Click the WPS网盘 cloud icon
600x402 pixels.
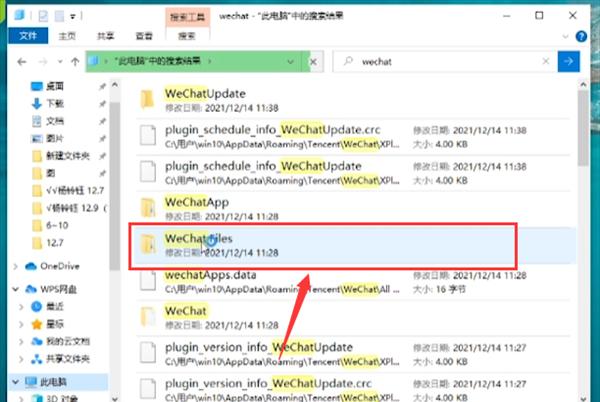click(31, 289)
